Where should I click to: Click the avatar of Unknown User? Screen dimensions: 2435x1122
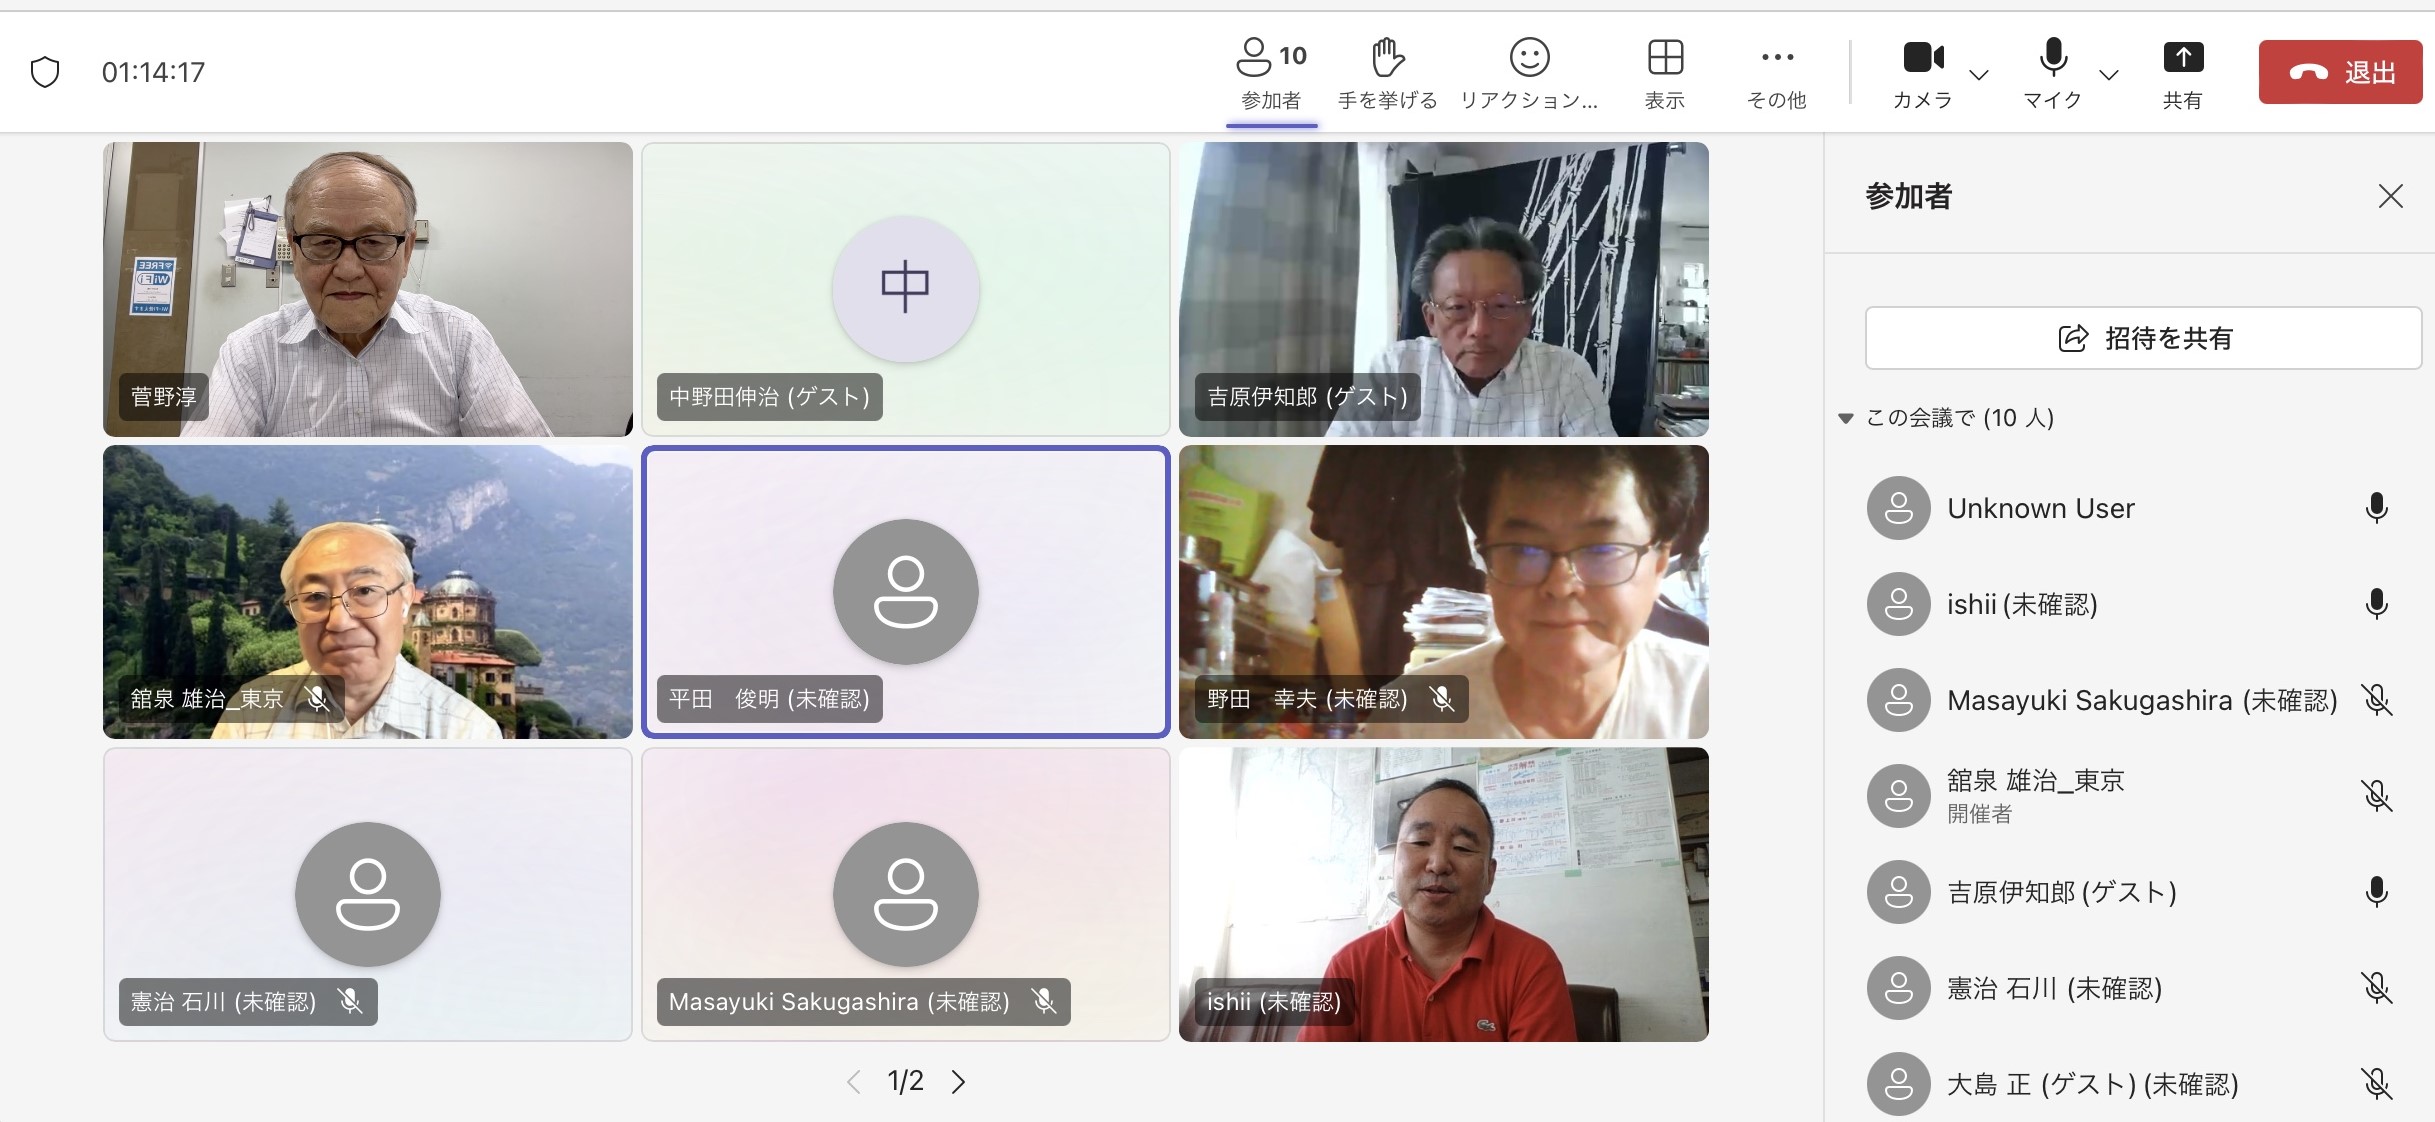1898,508
